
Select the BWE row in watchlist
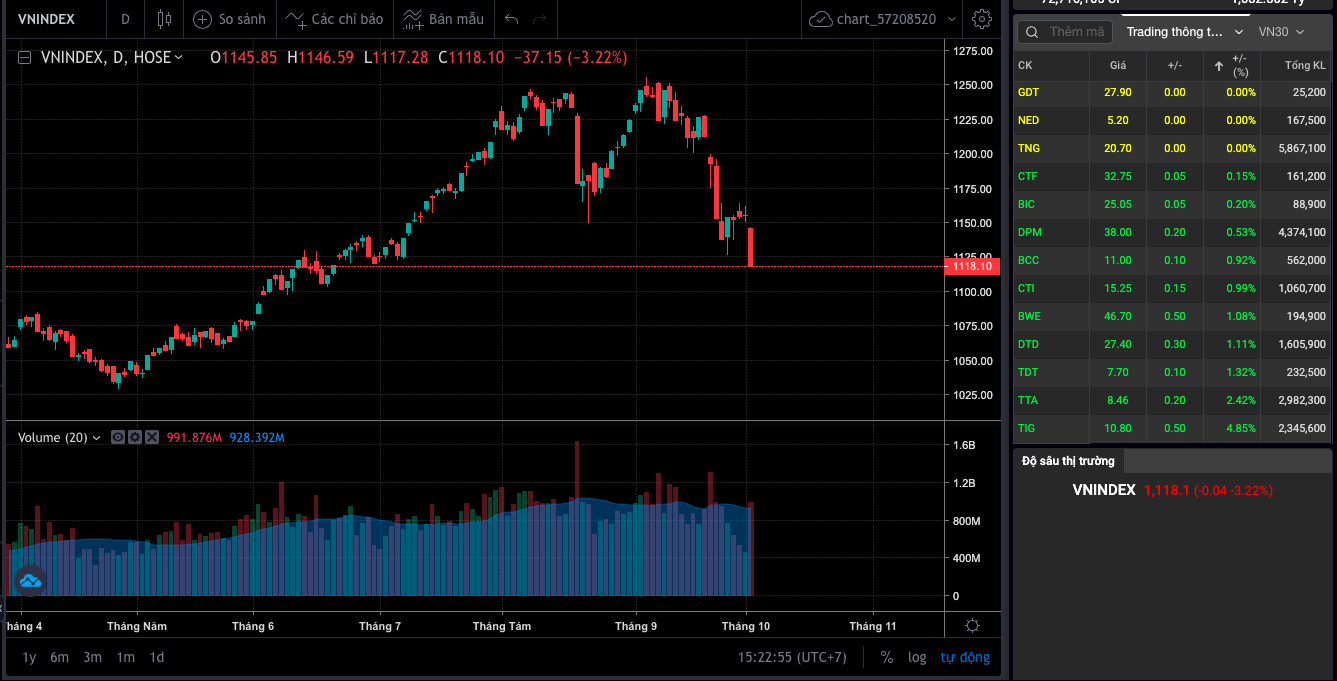click(x=1173, y=316)
